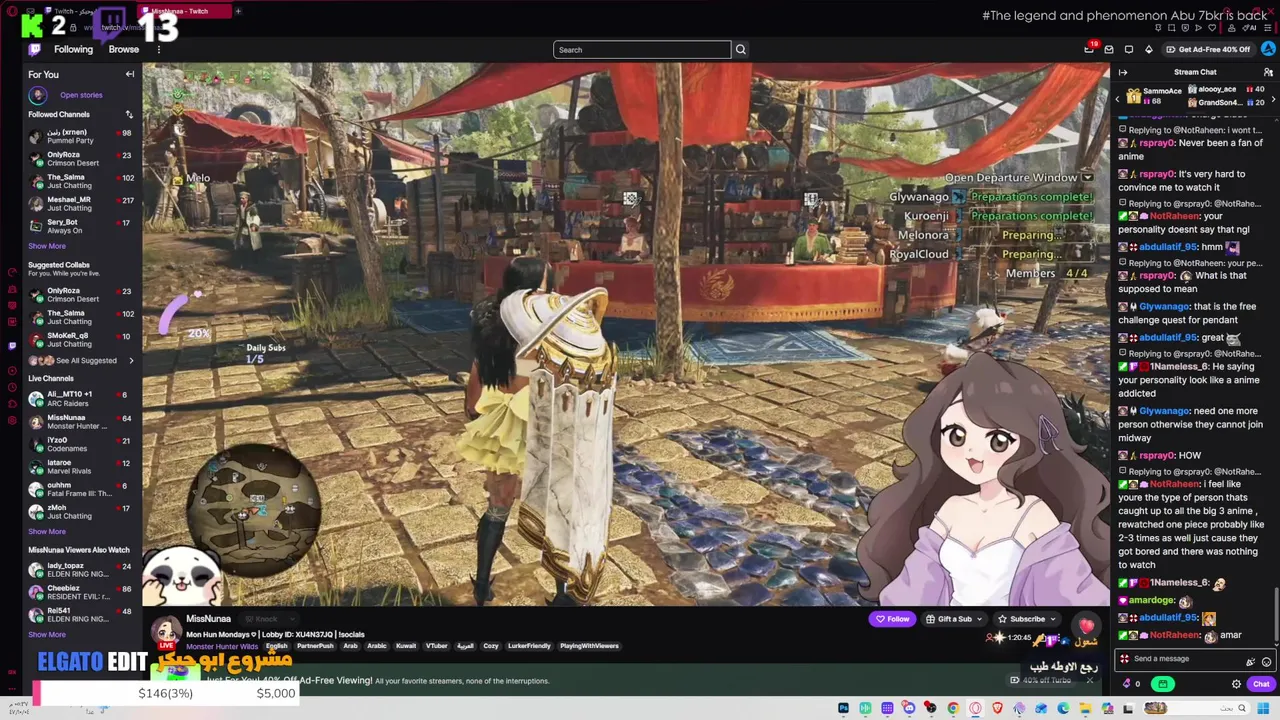Open notifications with the red 19 badge
The width and height of the screenshot is (1280, 720).
click(x=1089, y=49)
